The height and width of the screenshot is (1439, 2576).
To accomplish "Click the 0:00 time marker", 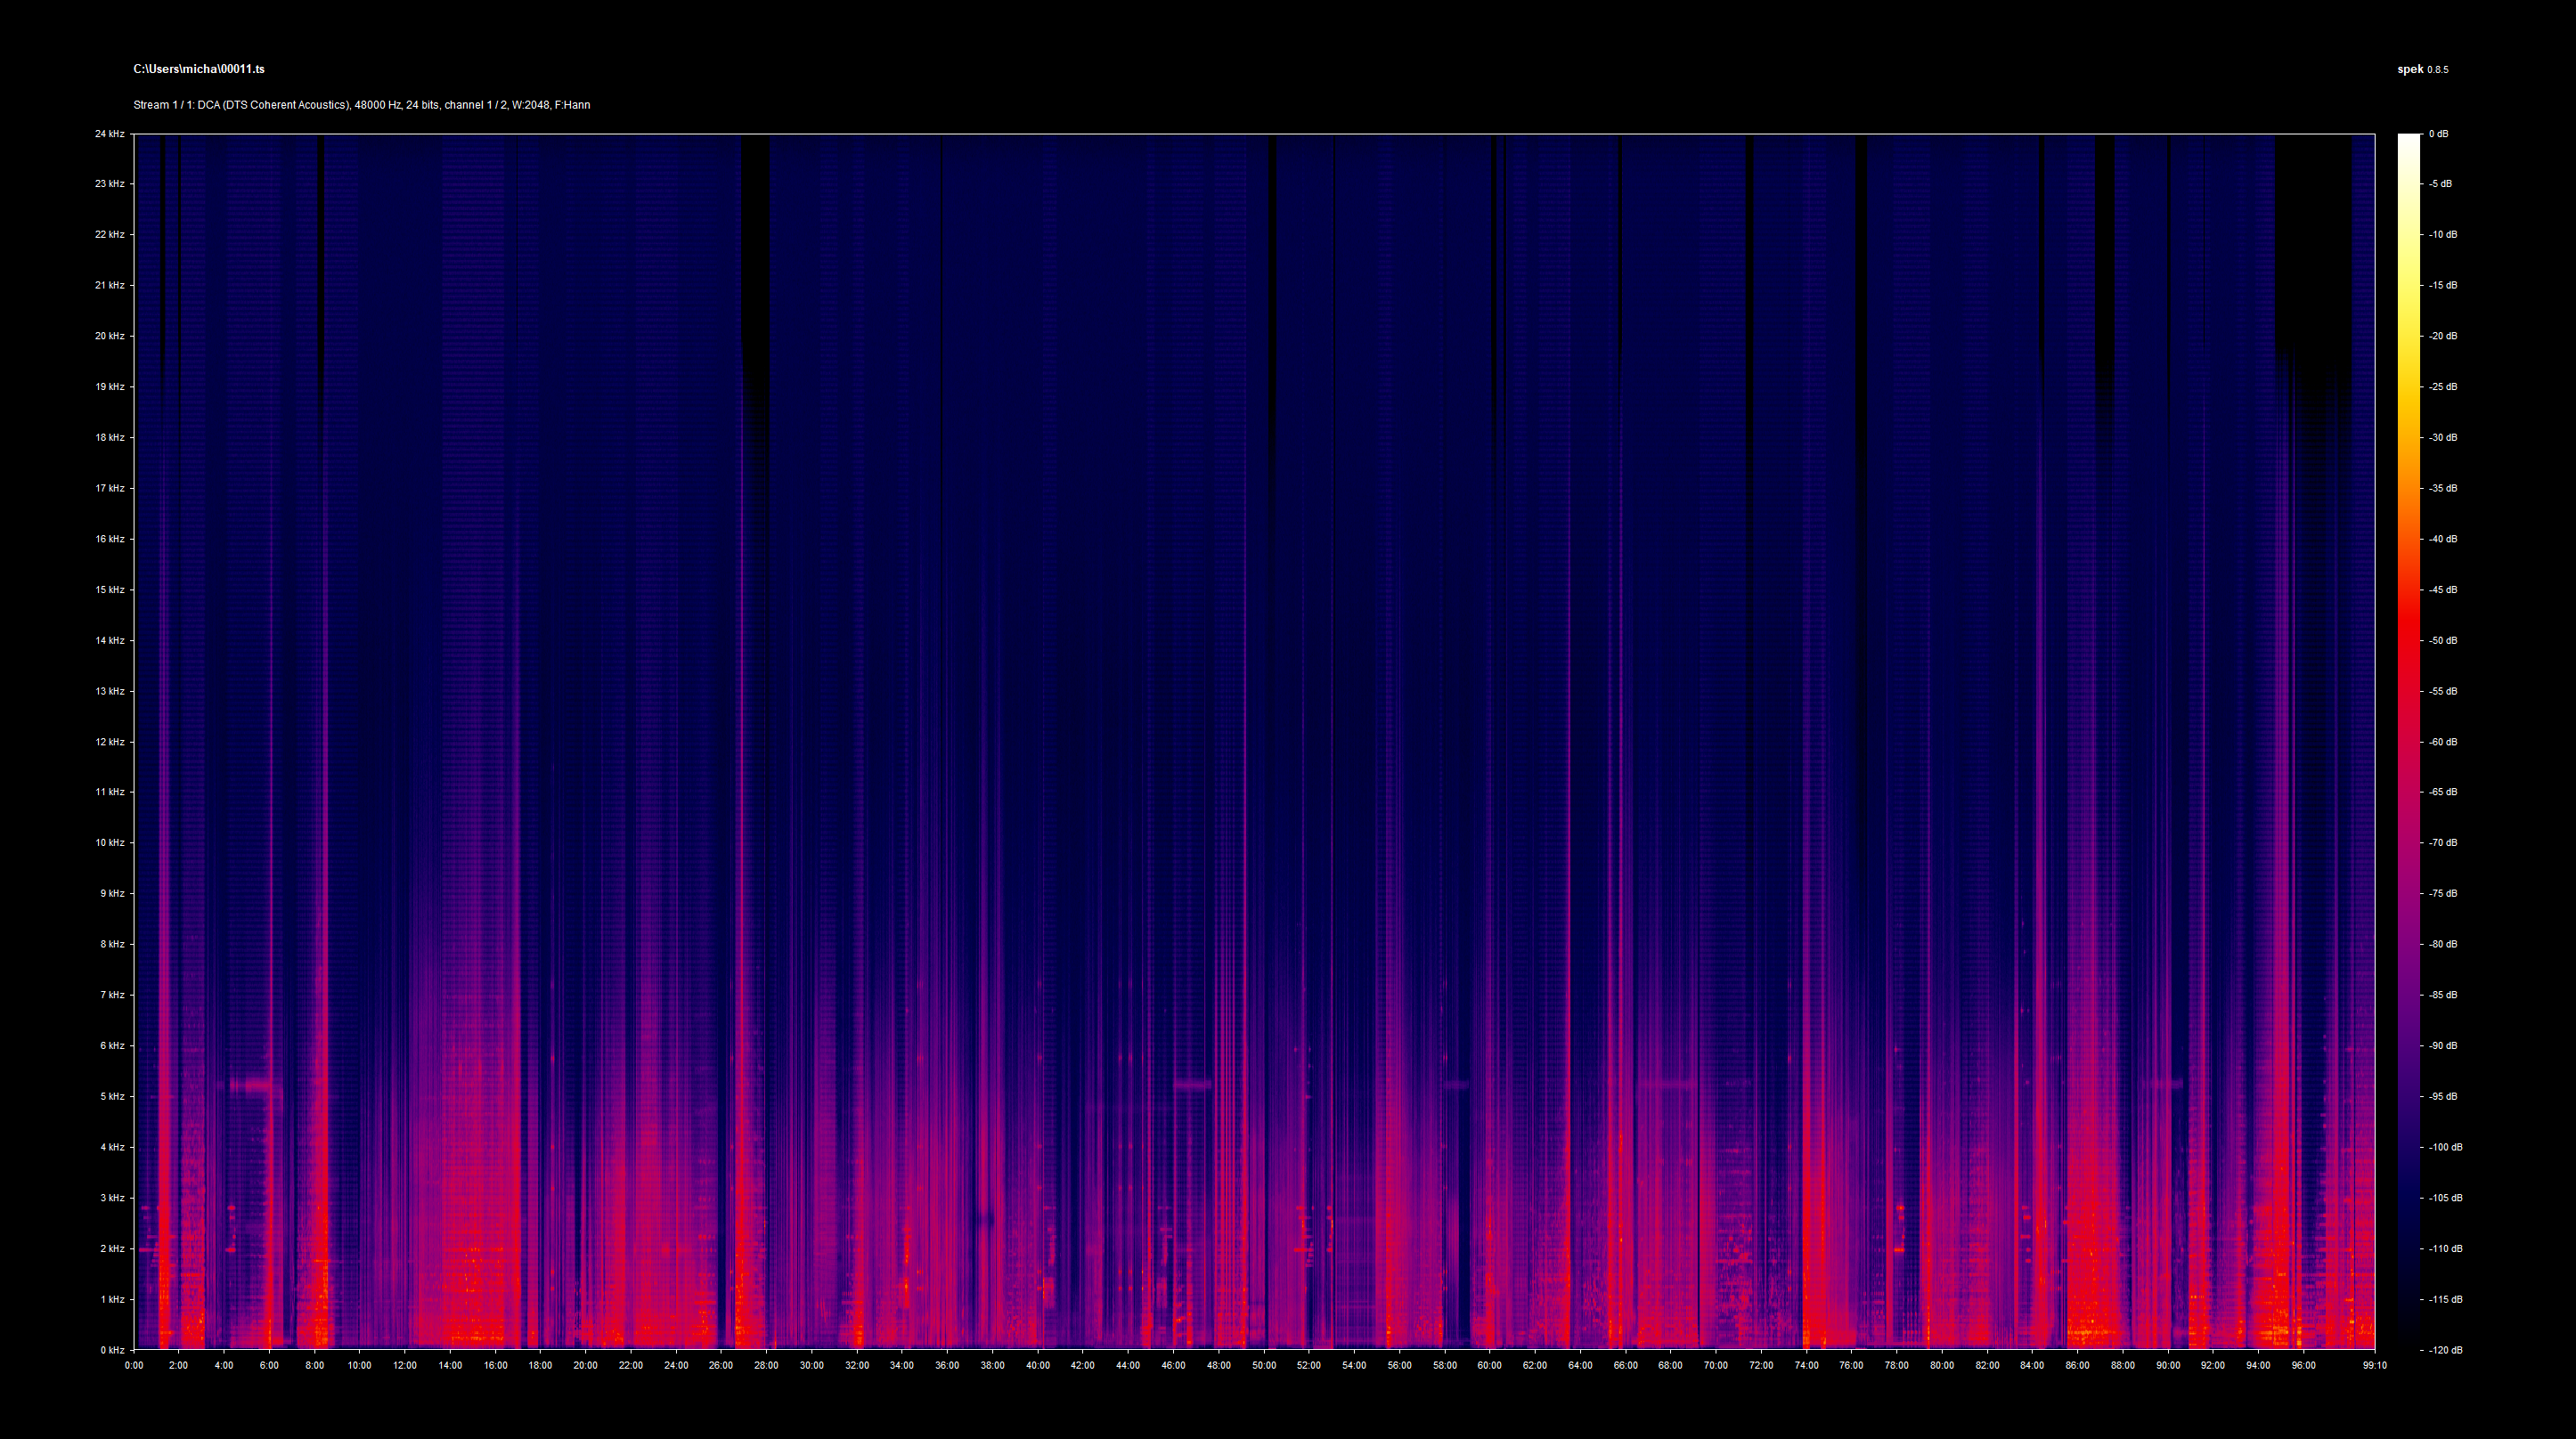I will tap(134, 1366).
